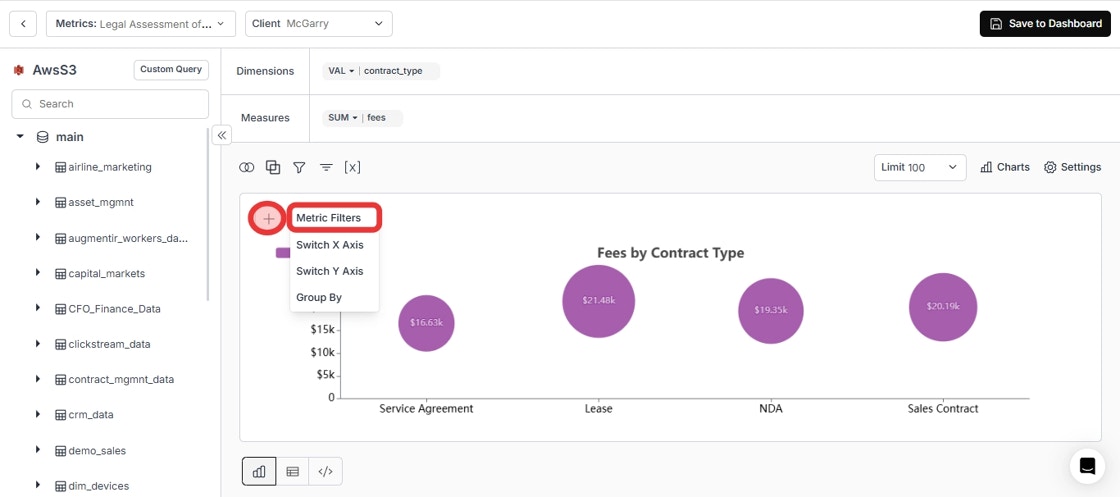Choose Group By from the menu
Screen dimensions: 1120x497
point(319,297)
